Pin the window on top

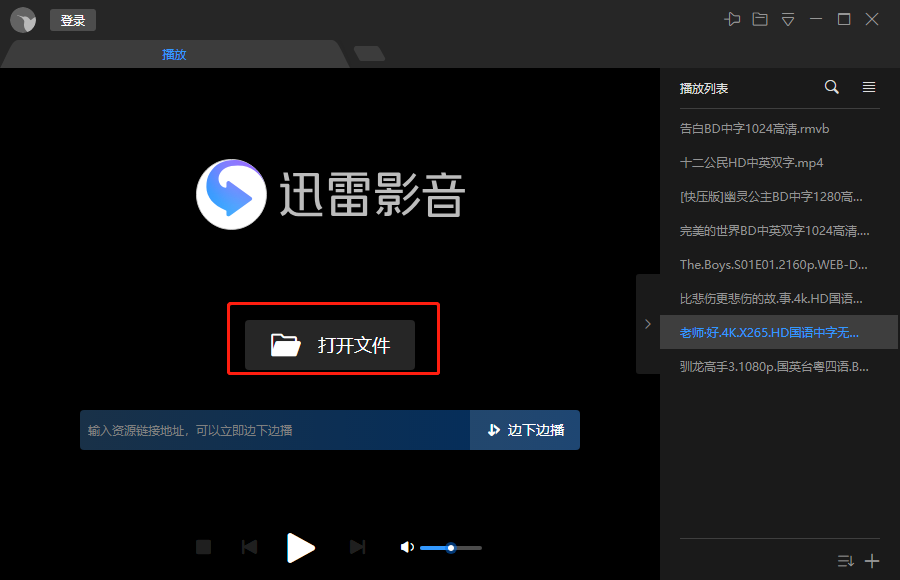pyautogui.click(x=732, y=19)
